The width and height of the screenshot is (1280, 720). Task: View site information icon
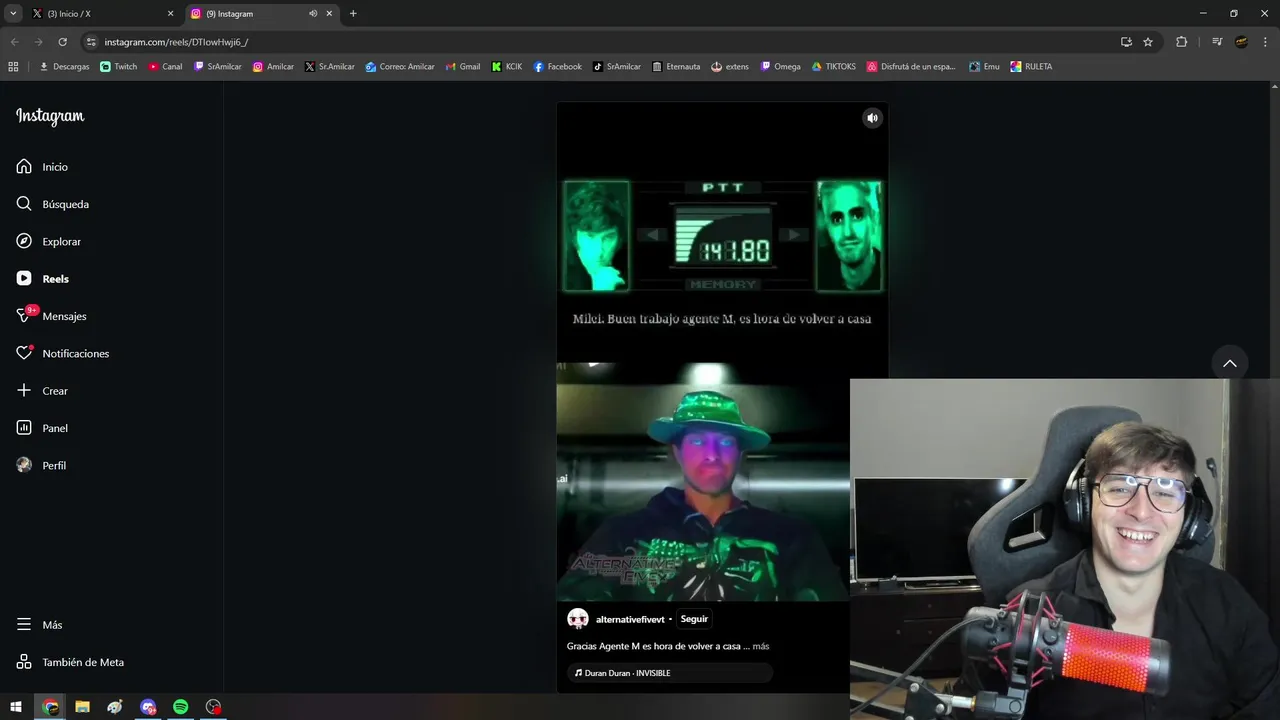click(91, 42)
